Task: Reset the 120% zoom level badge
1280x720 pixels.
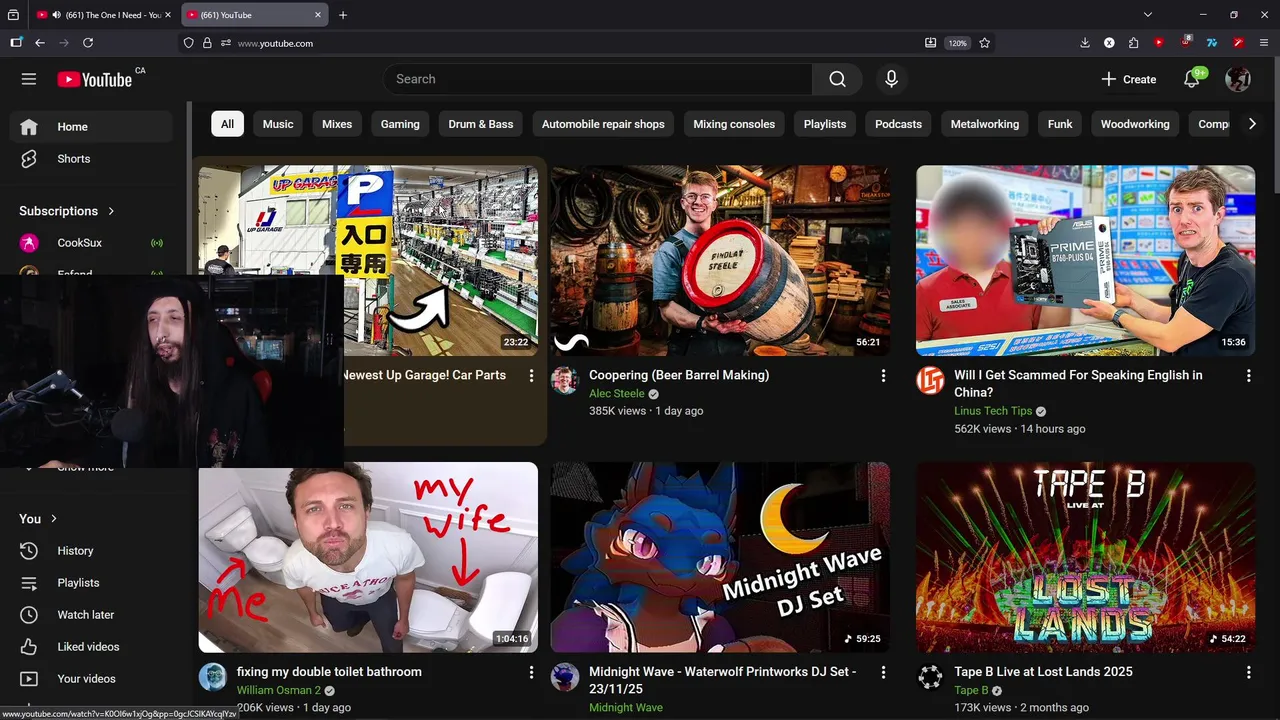Action: 958,43
